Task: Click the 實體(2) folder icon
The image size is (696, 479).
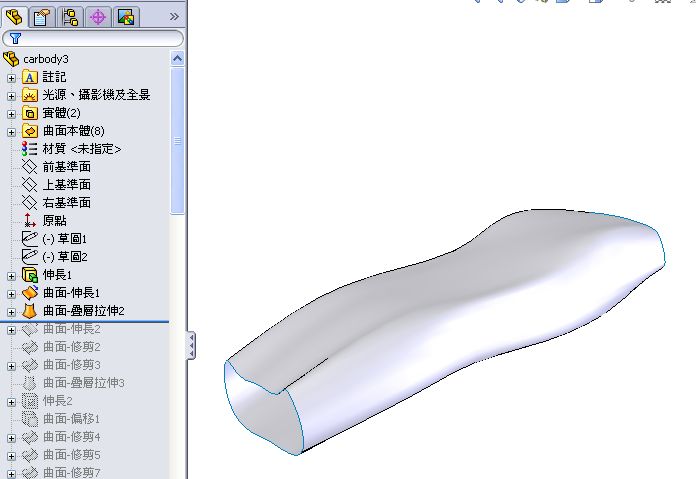Action: 30,113
